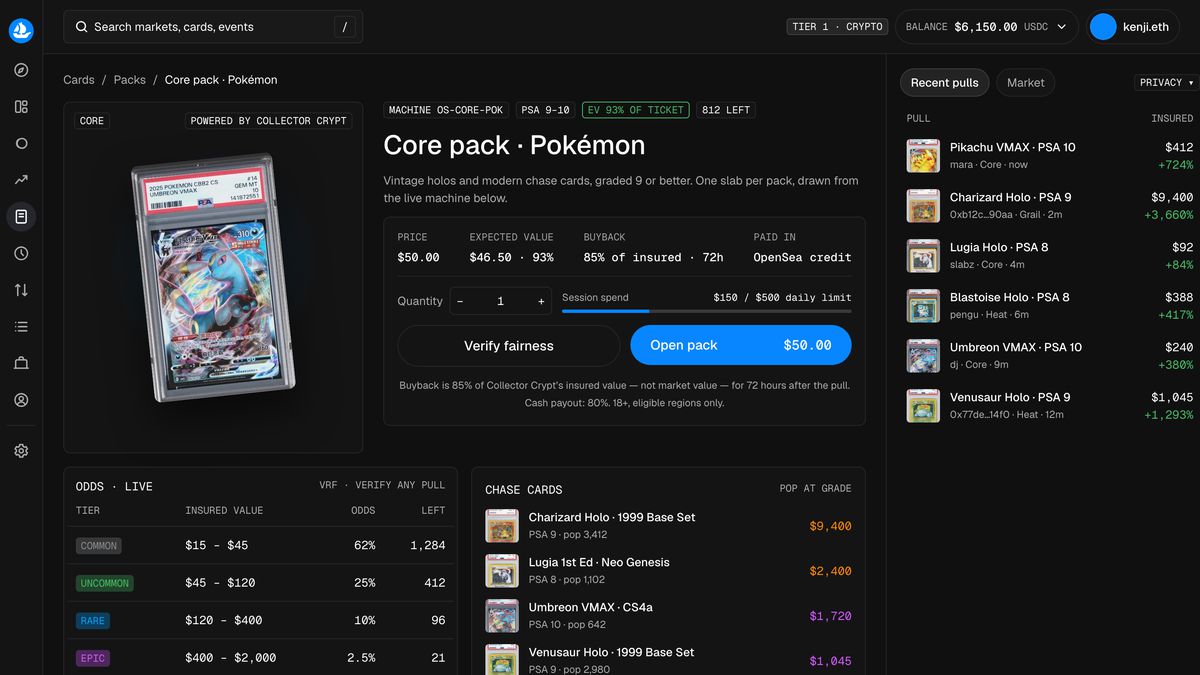Switch to the Market tab
Screen dimensions: 1200x675
(x=1025, y=83)
